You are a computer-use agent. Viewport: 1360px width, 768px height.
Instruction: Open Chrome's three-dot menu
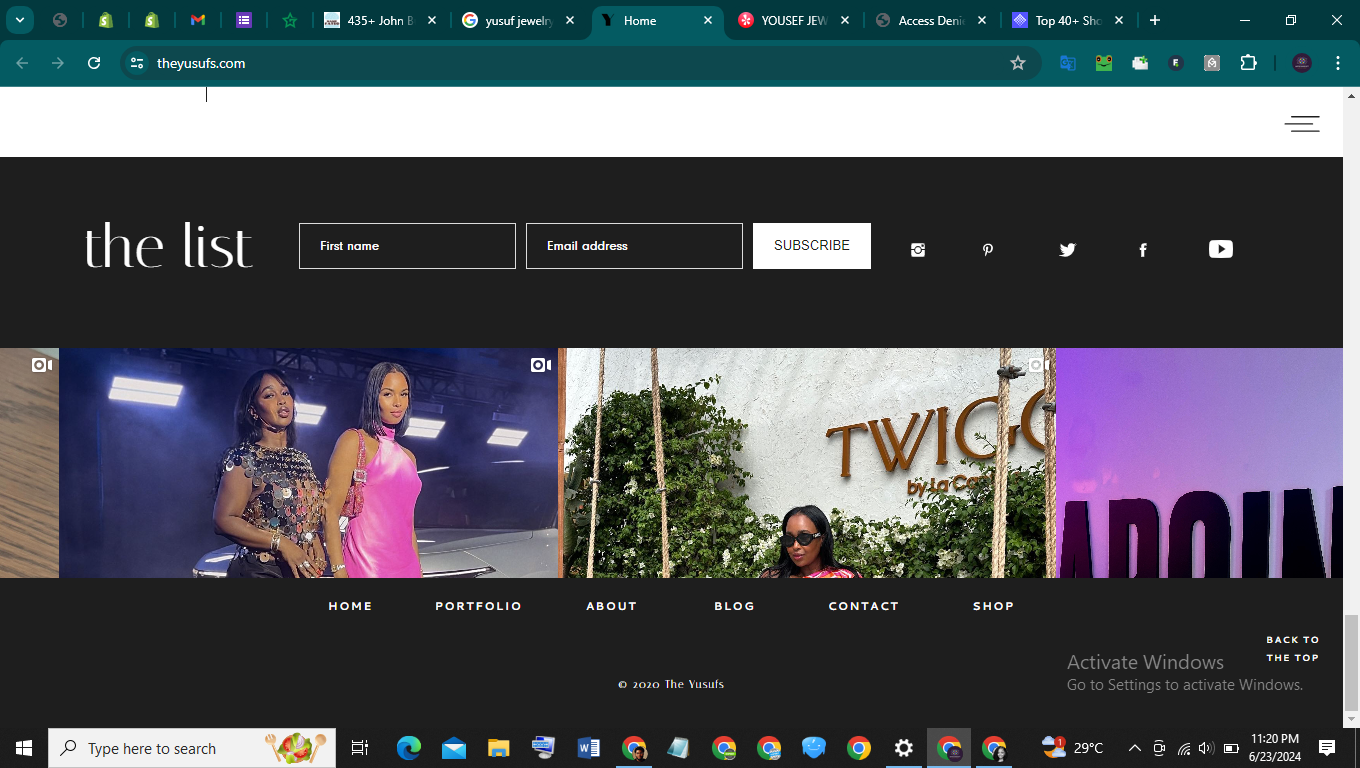(x=1338, y=63)
